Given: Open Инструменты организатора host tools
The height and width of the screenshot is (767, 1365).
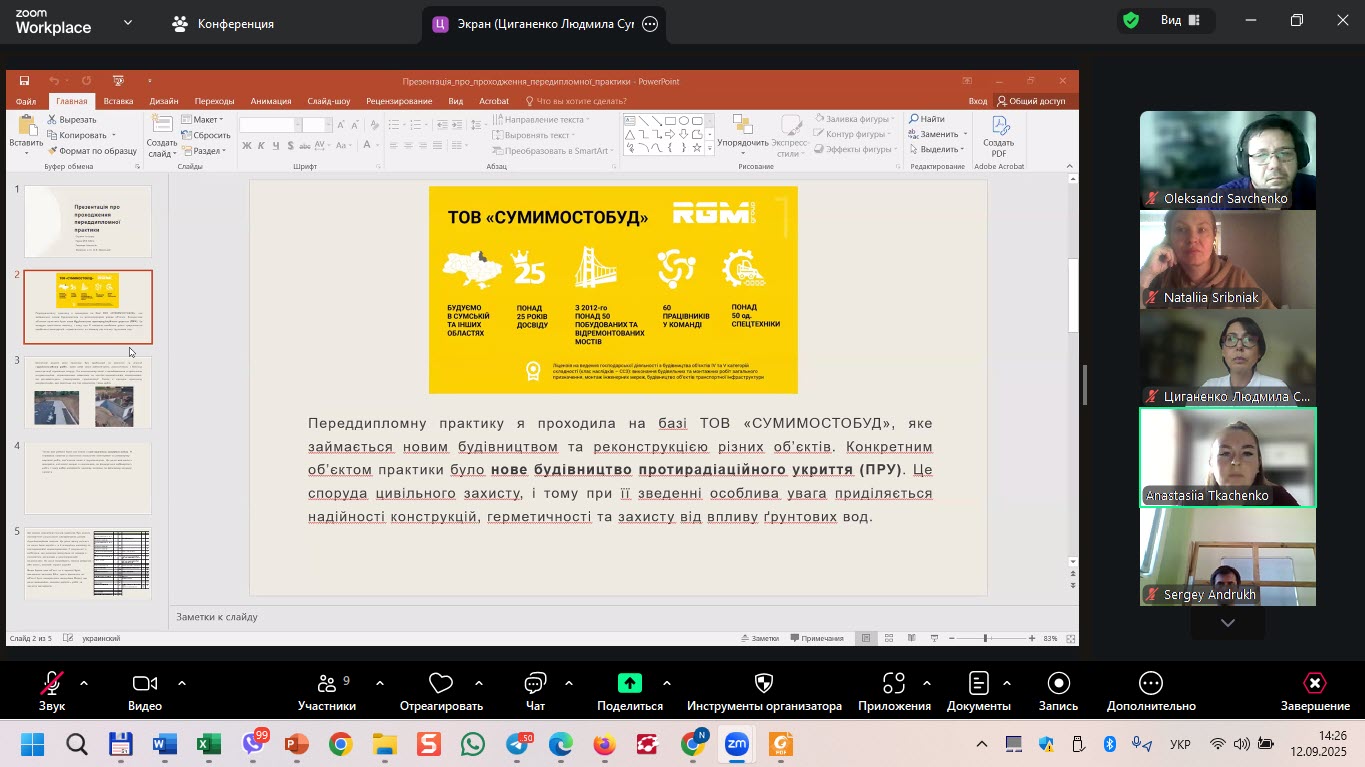Looking at the screenshot, I should (764, 691).
